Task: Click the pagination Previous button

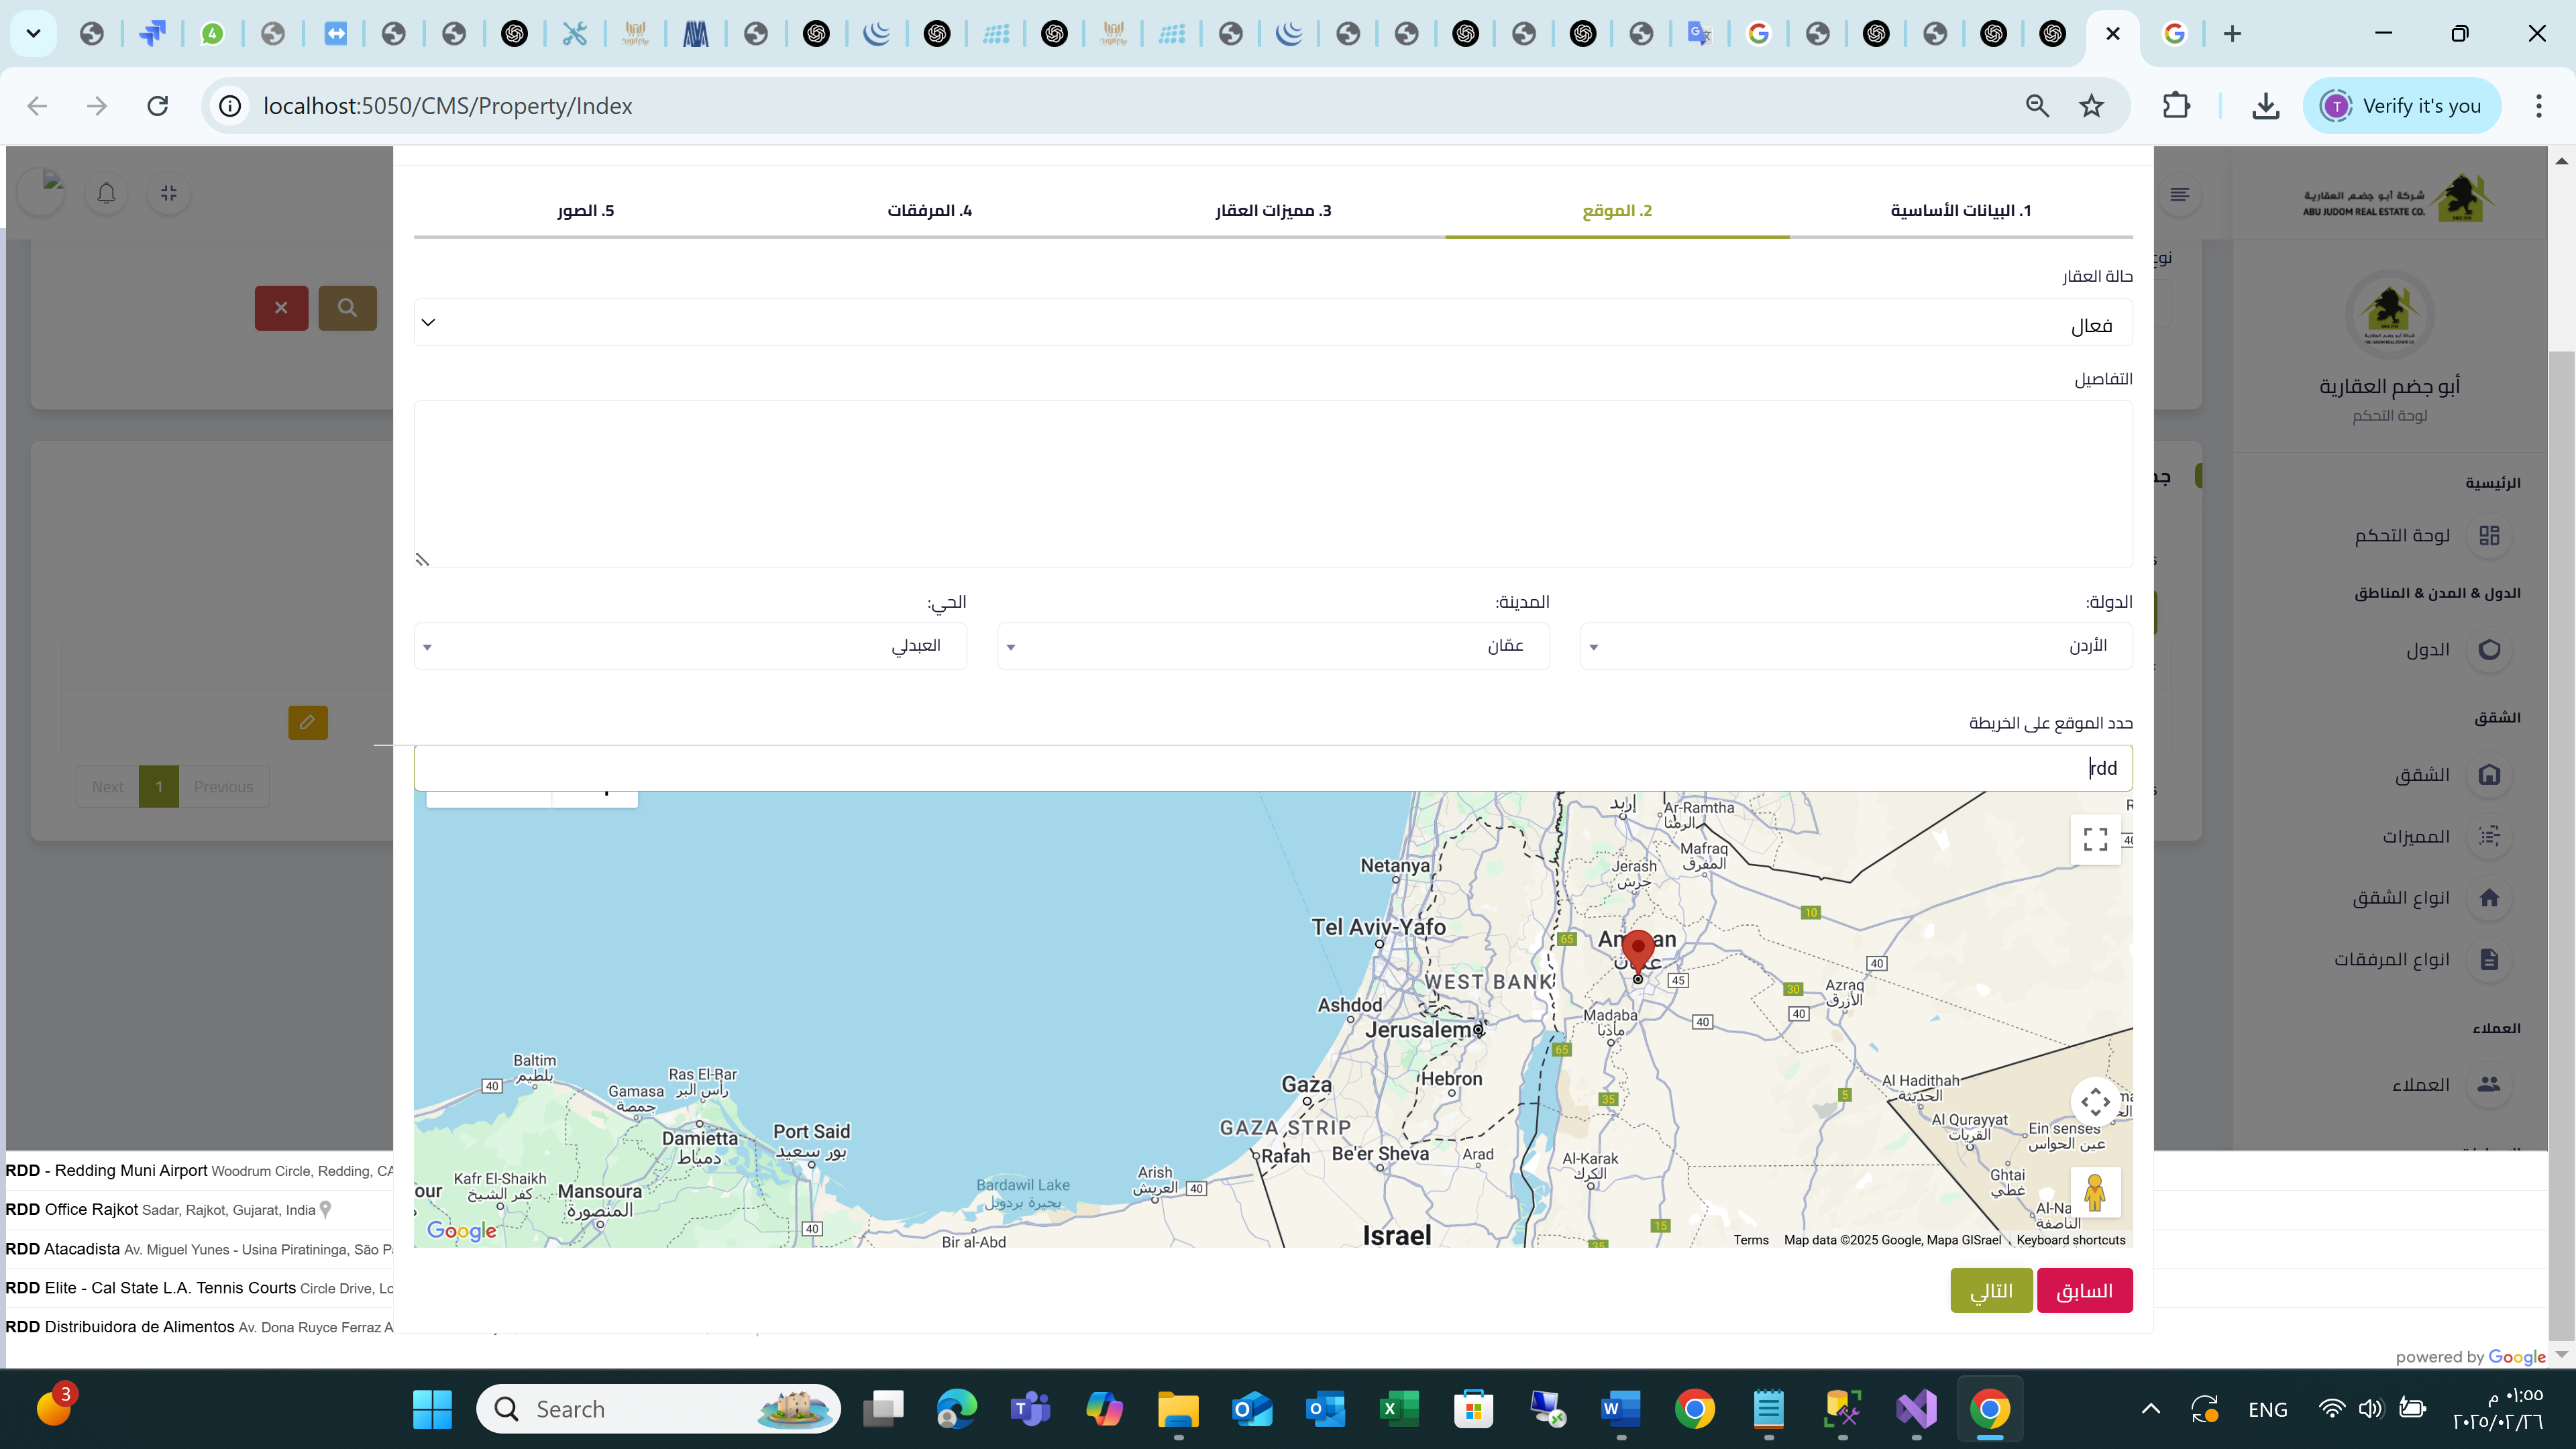Action: (223, 787)
